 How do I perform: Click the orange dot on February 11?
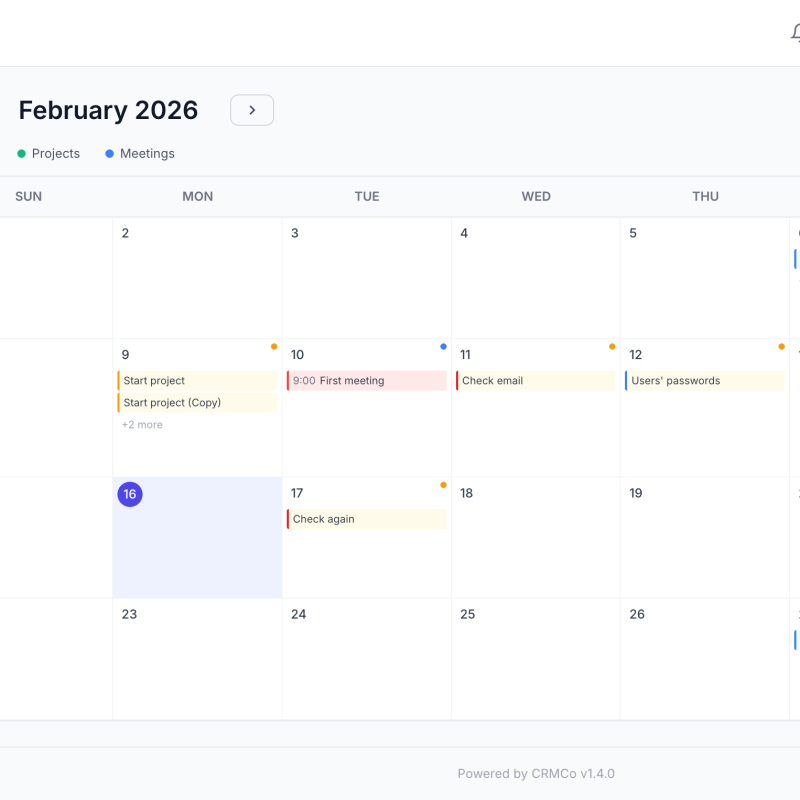(x=612, y=347)
